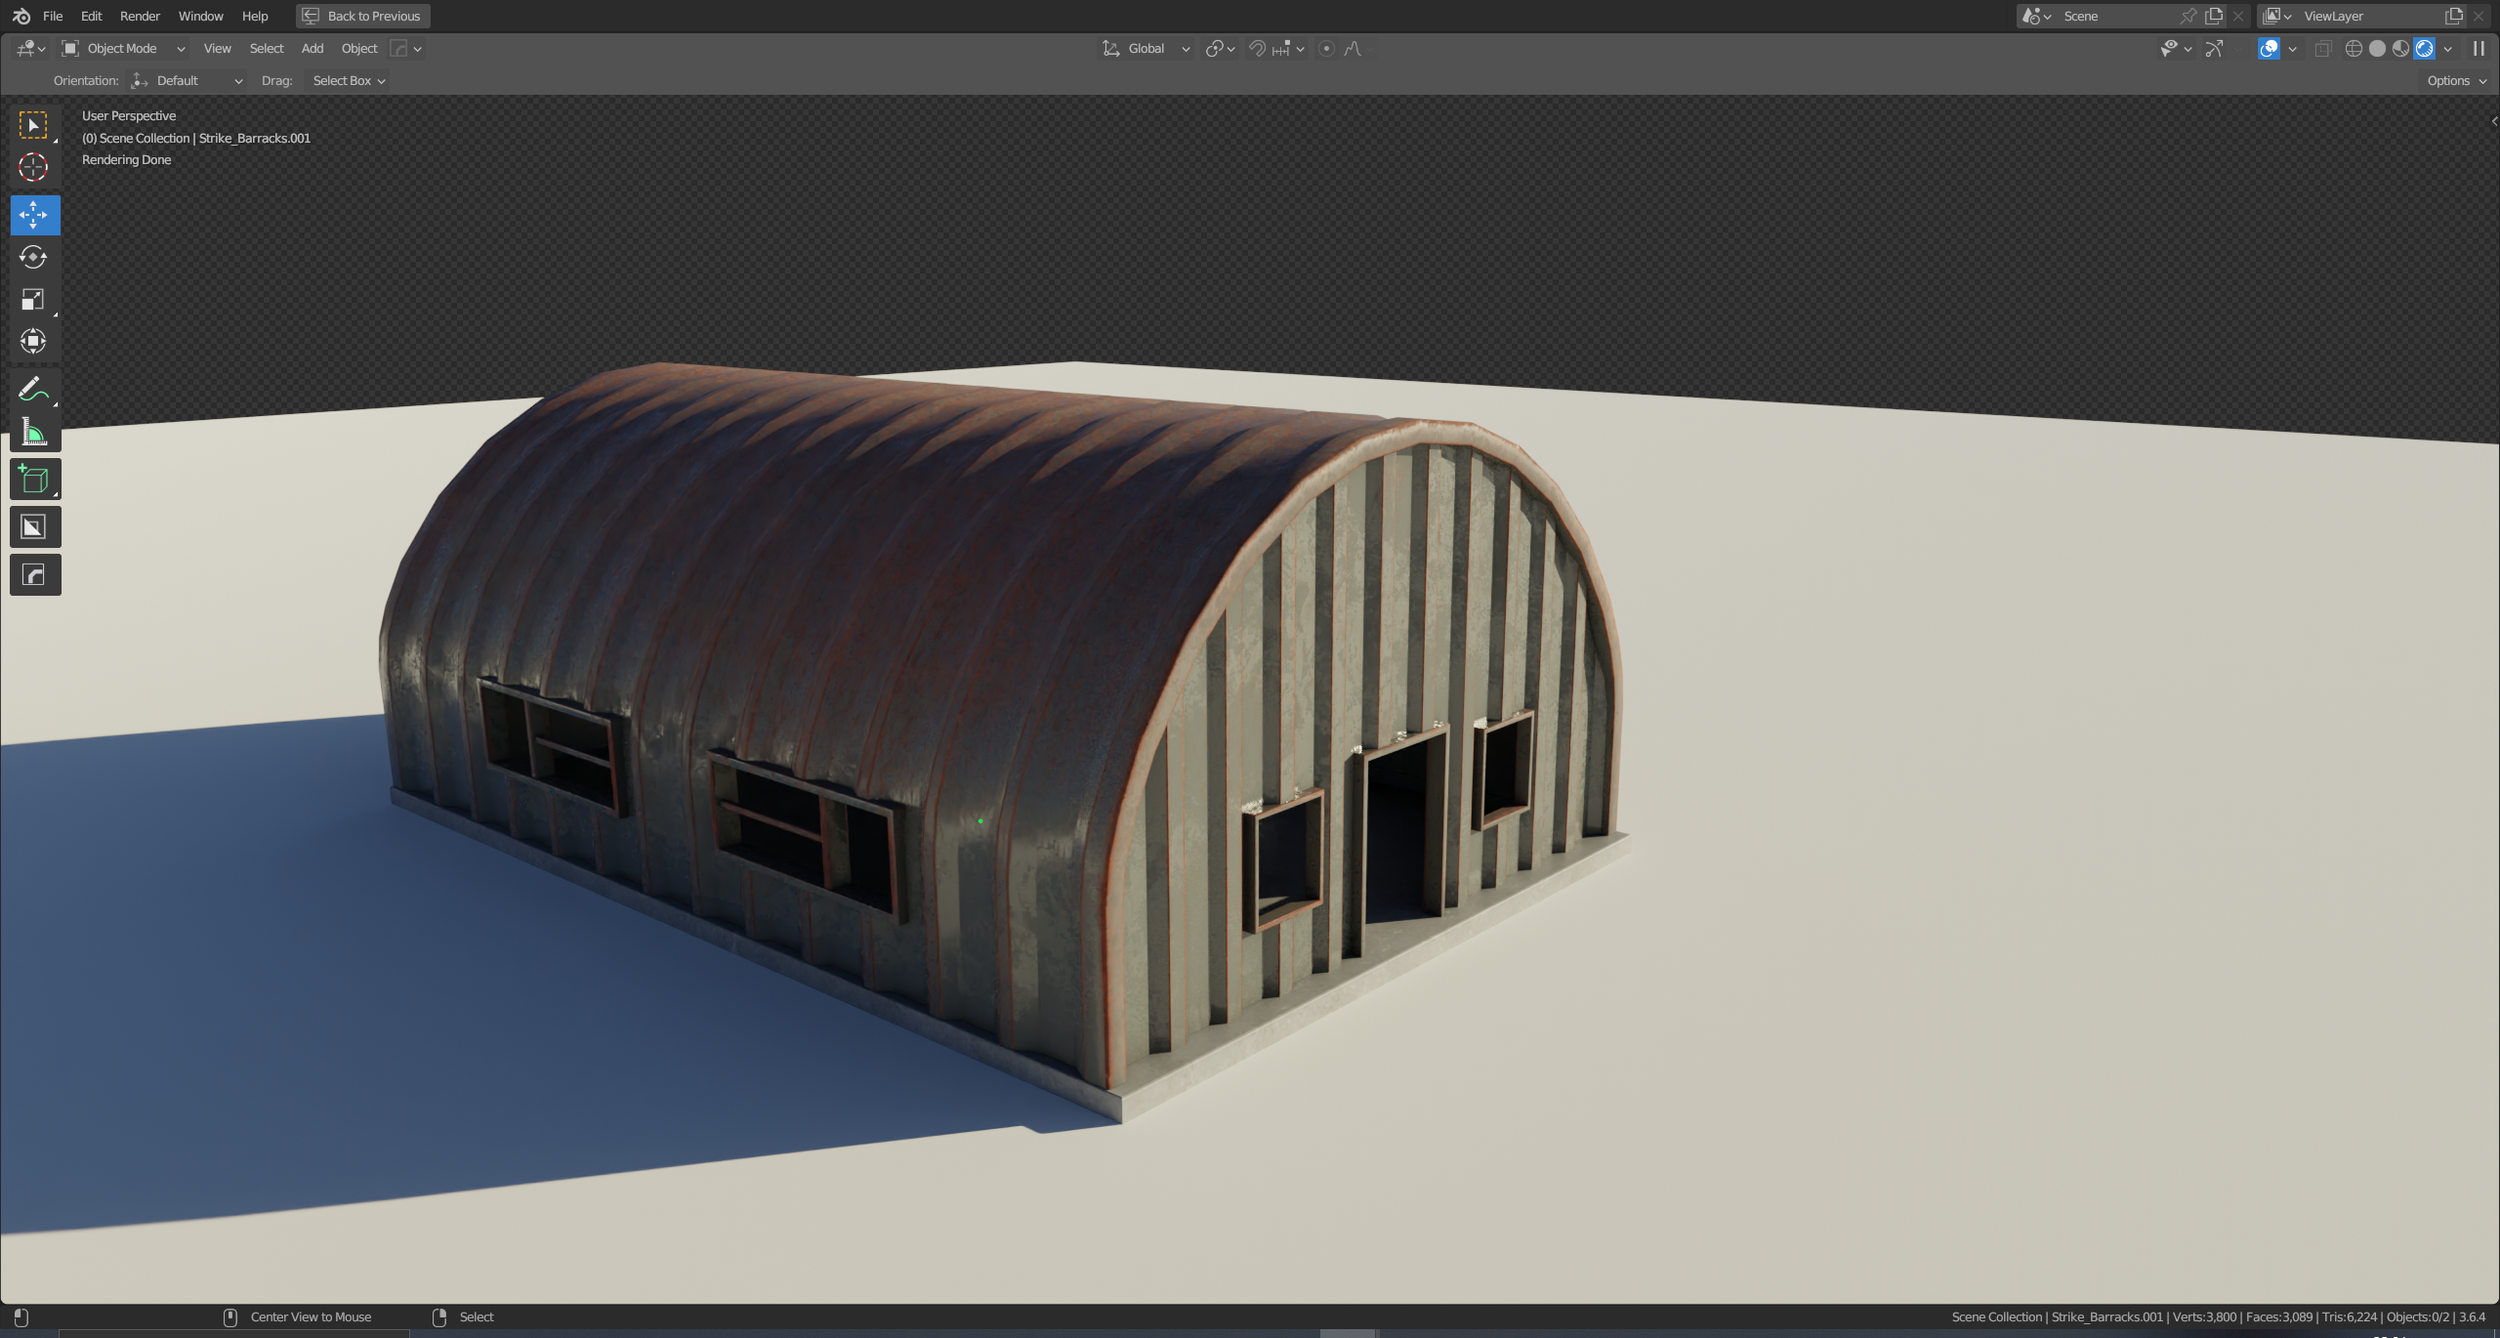Toggle viewport overlays display
Viewport: 2500px width, 1338px height.
(x=2268, y=48)
